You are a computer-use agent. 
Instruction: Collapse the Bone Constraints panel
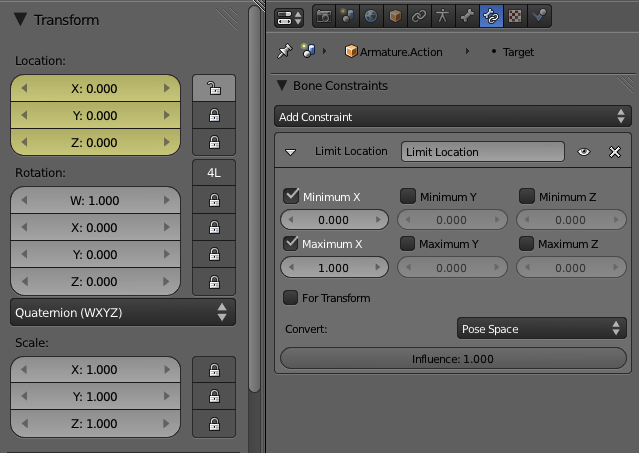tap(282, 85)
